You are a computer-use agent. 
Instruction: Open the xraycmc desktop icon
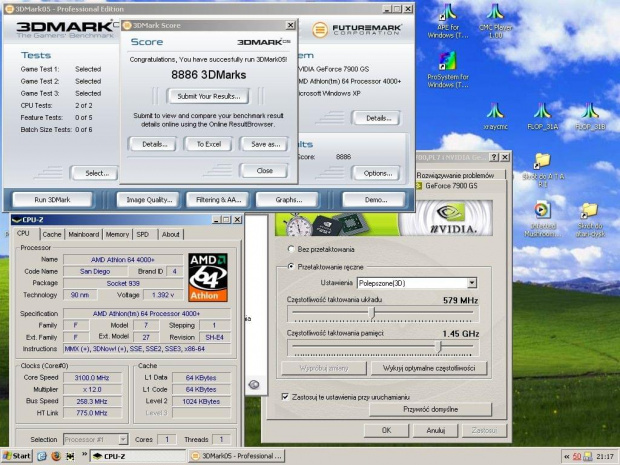pos(495,116)
